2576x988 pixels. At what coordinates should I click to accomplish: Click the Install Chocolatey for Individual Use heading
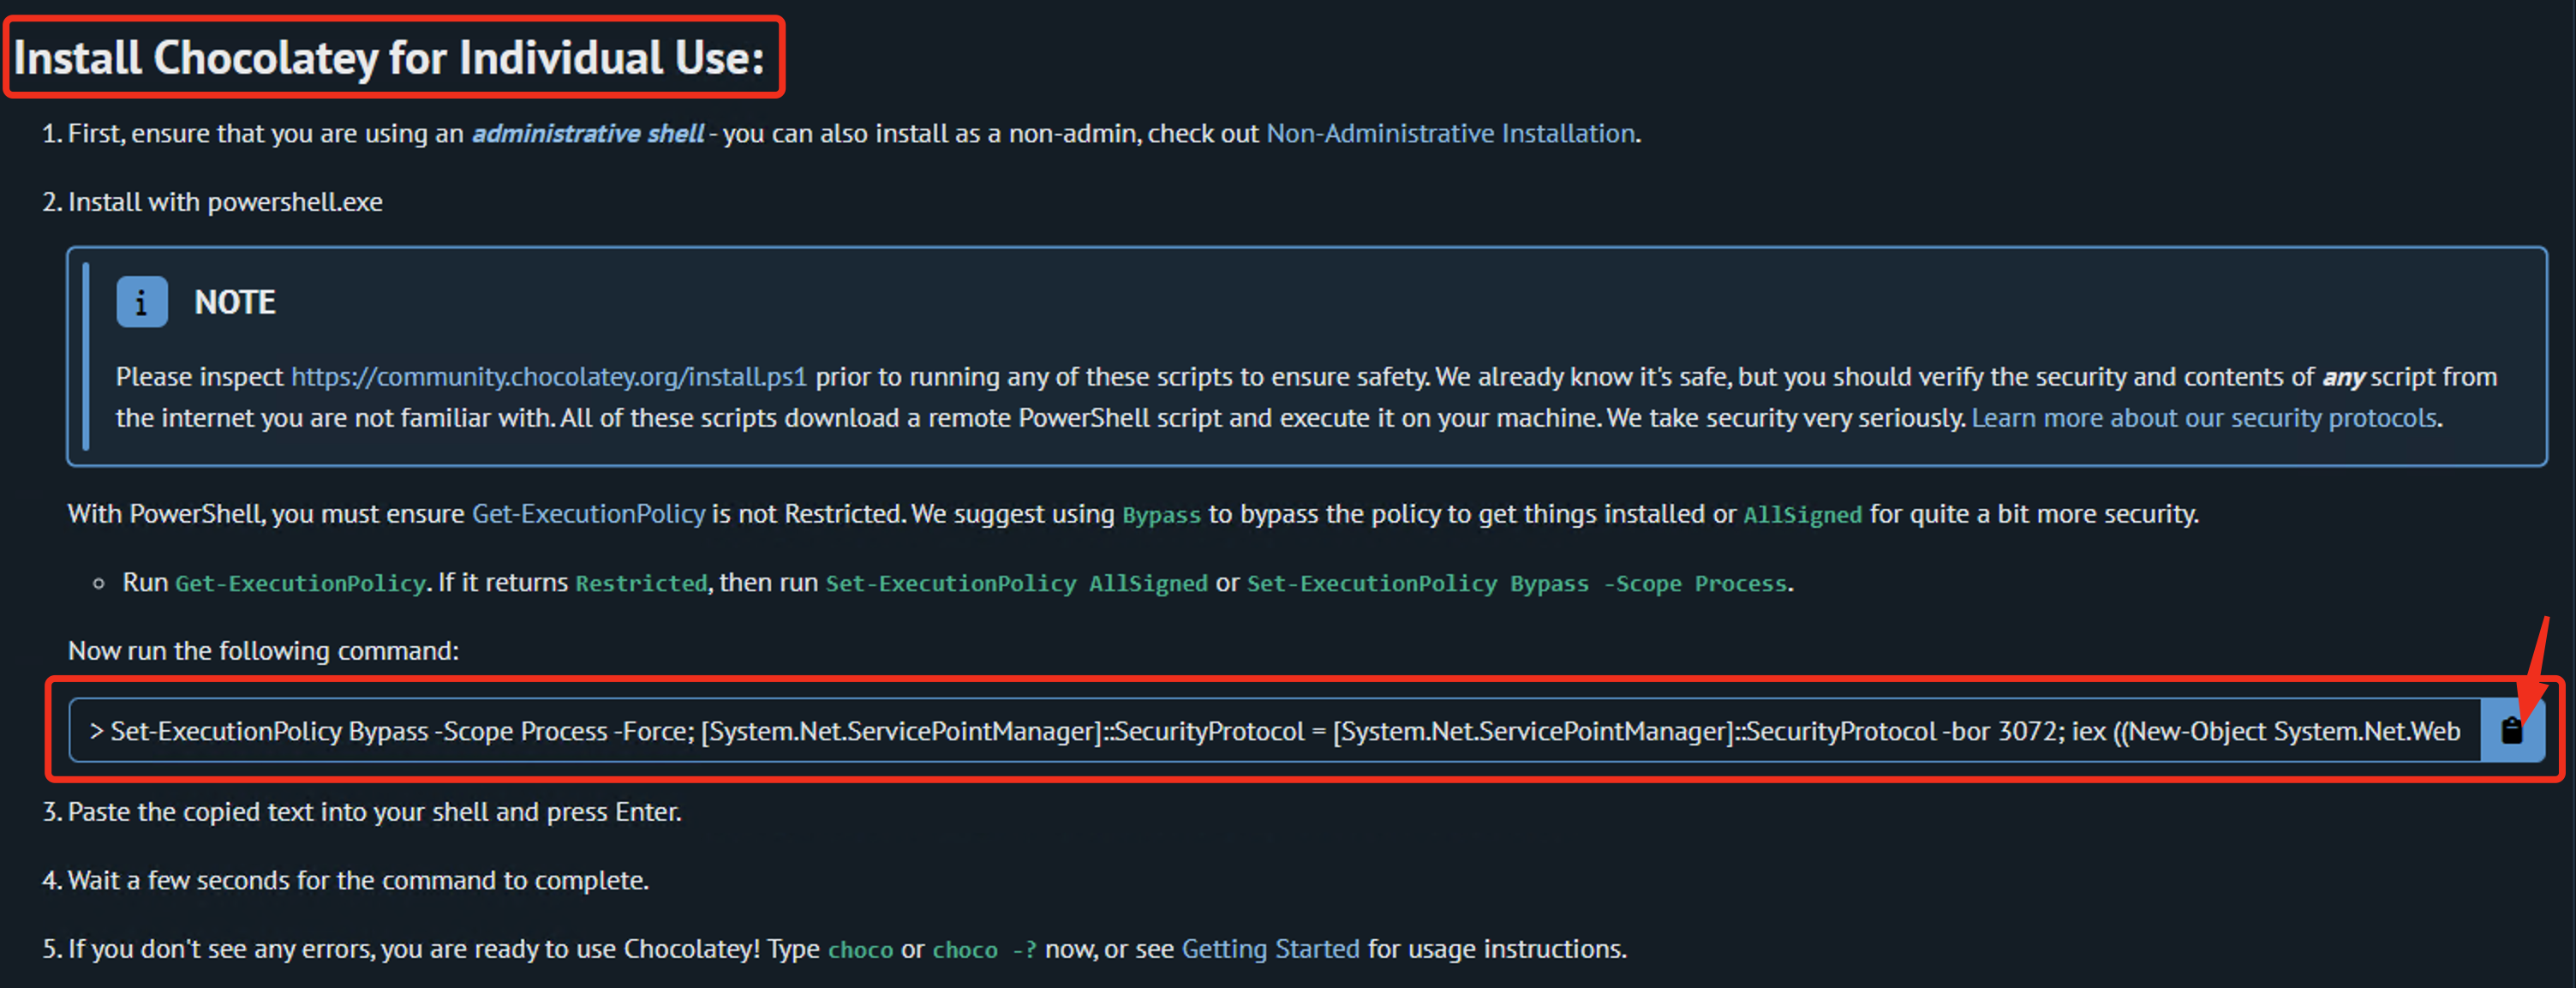click(x=388, y=58)
